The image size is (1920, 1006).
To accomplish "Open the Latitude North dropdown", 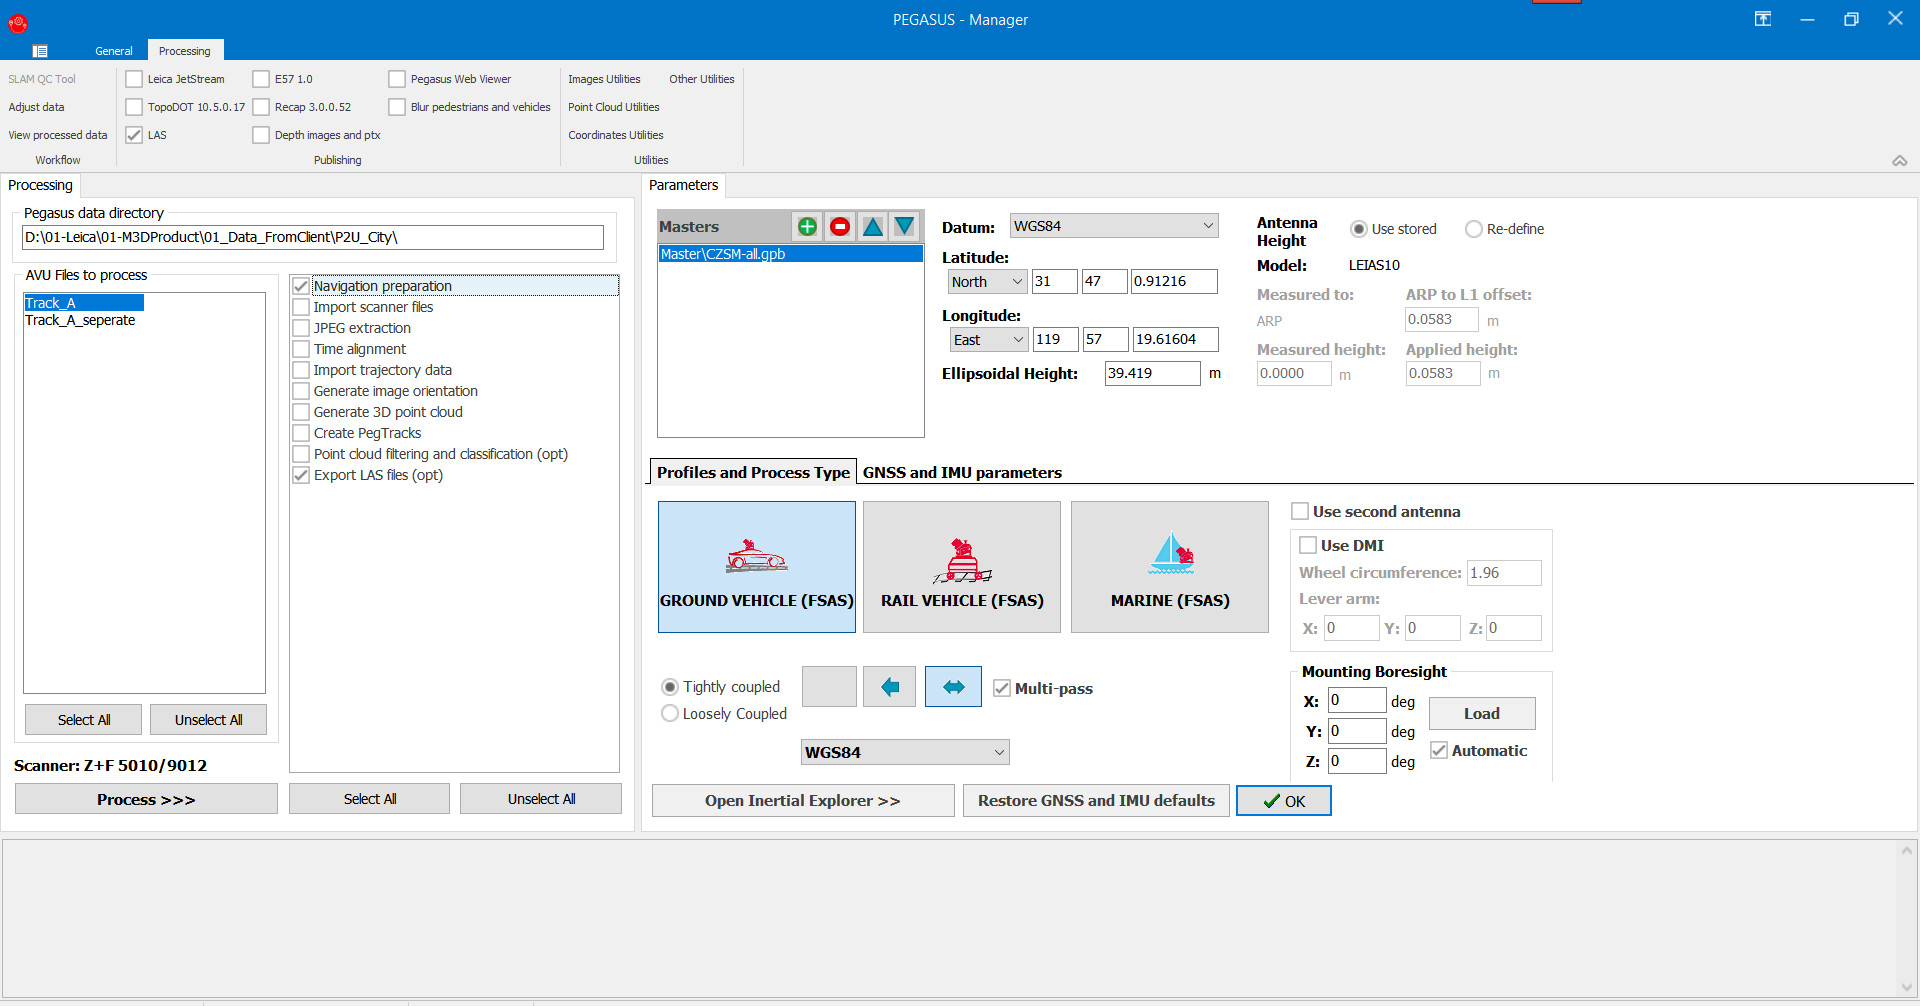I will click(x=987, y=282).
